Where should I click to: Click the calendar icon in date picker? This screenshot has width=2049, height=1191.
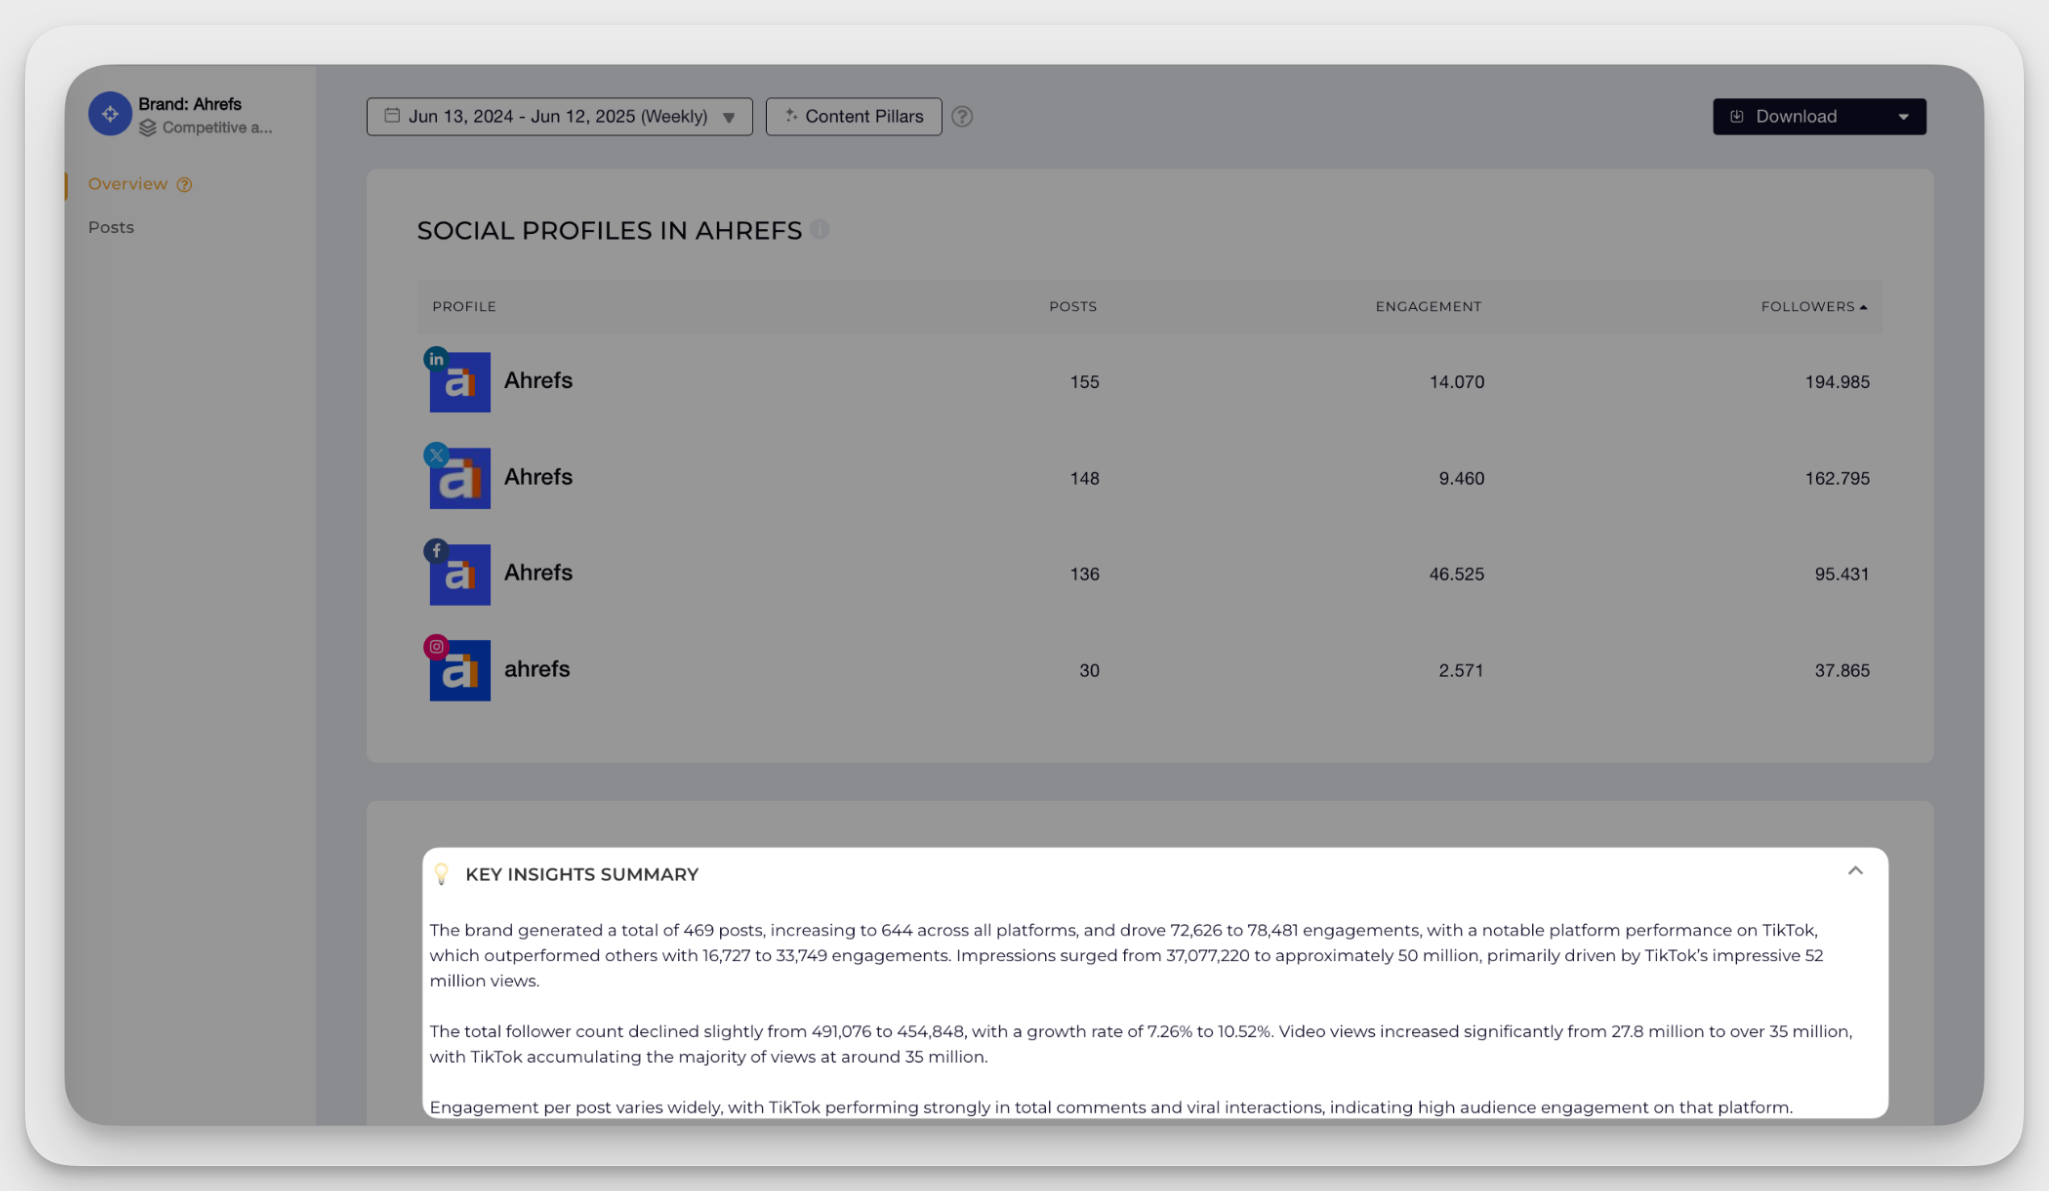392,116
